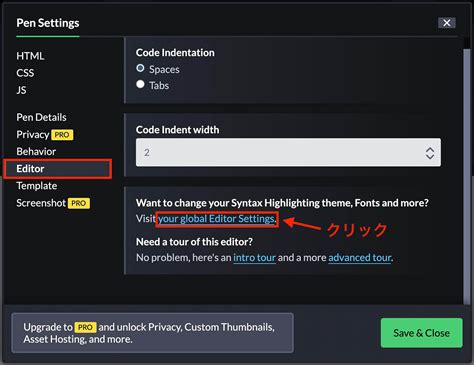
Task: Click the Code Indent width label
Action: pyautogui.click(x=177, y=130)
